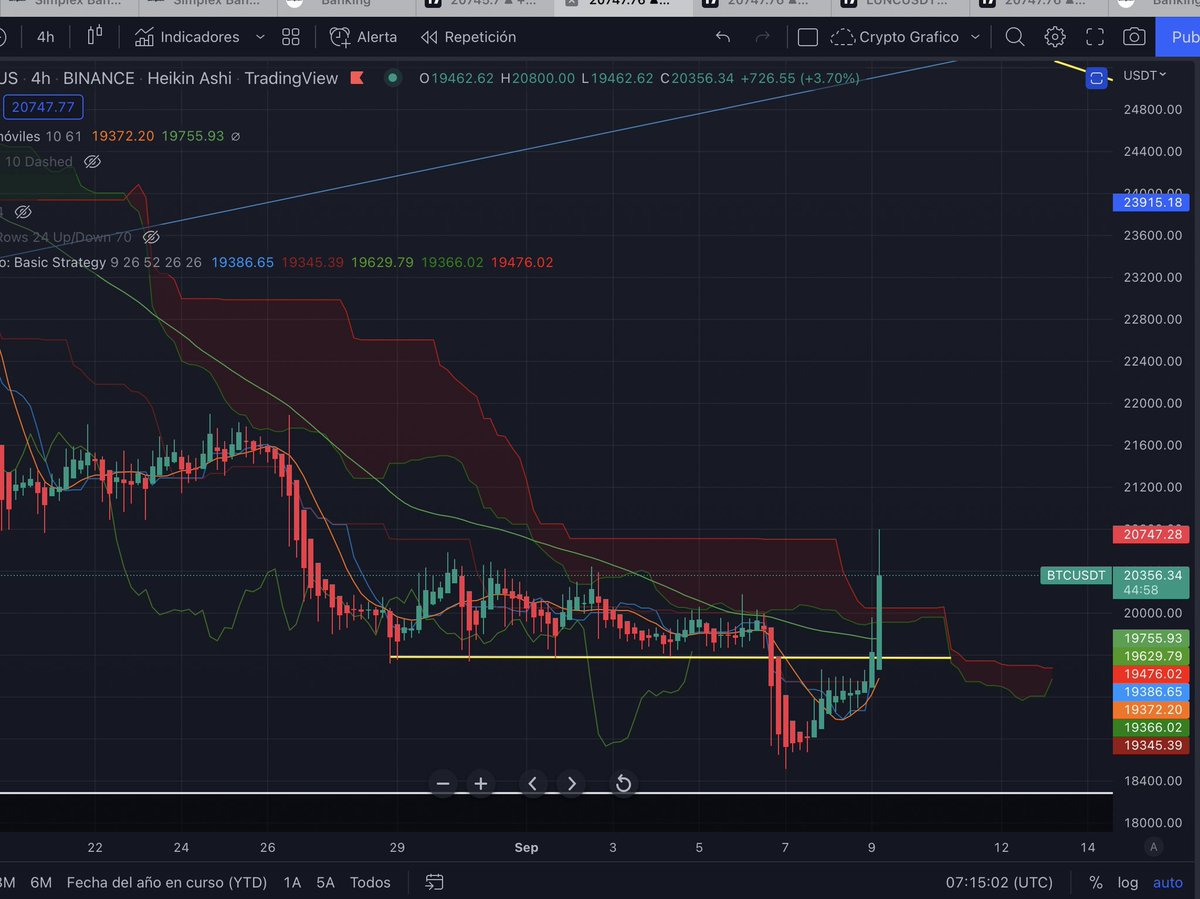Redo the last chart action
The height and width of the screenshot is (899, 1200).
[763, 37]
